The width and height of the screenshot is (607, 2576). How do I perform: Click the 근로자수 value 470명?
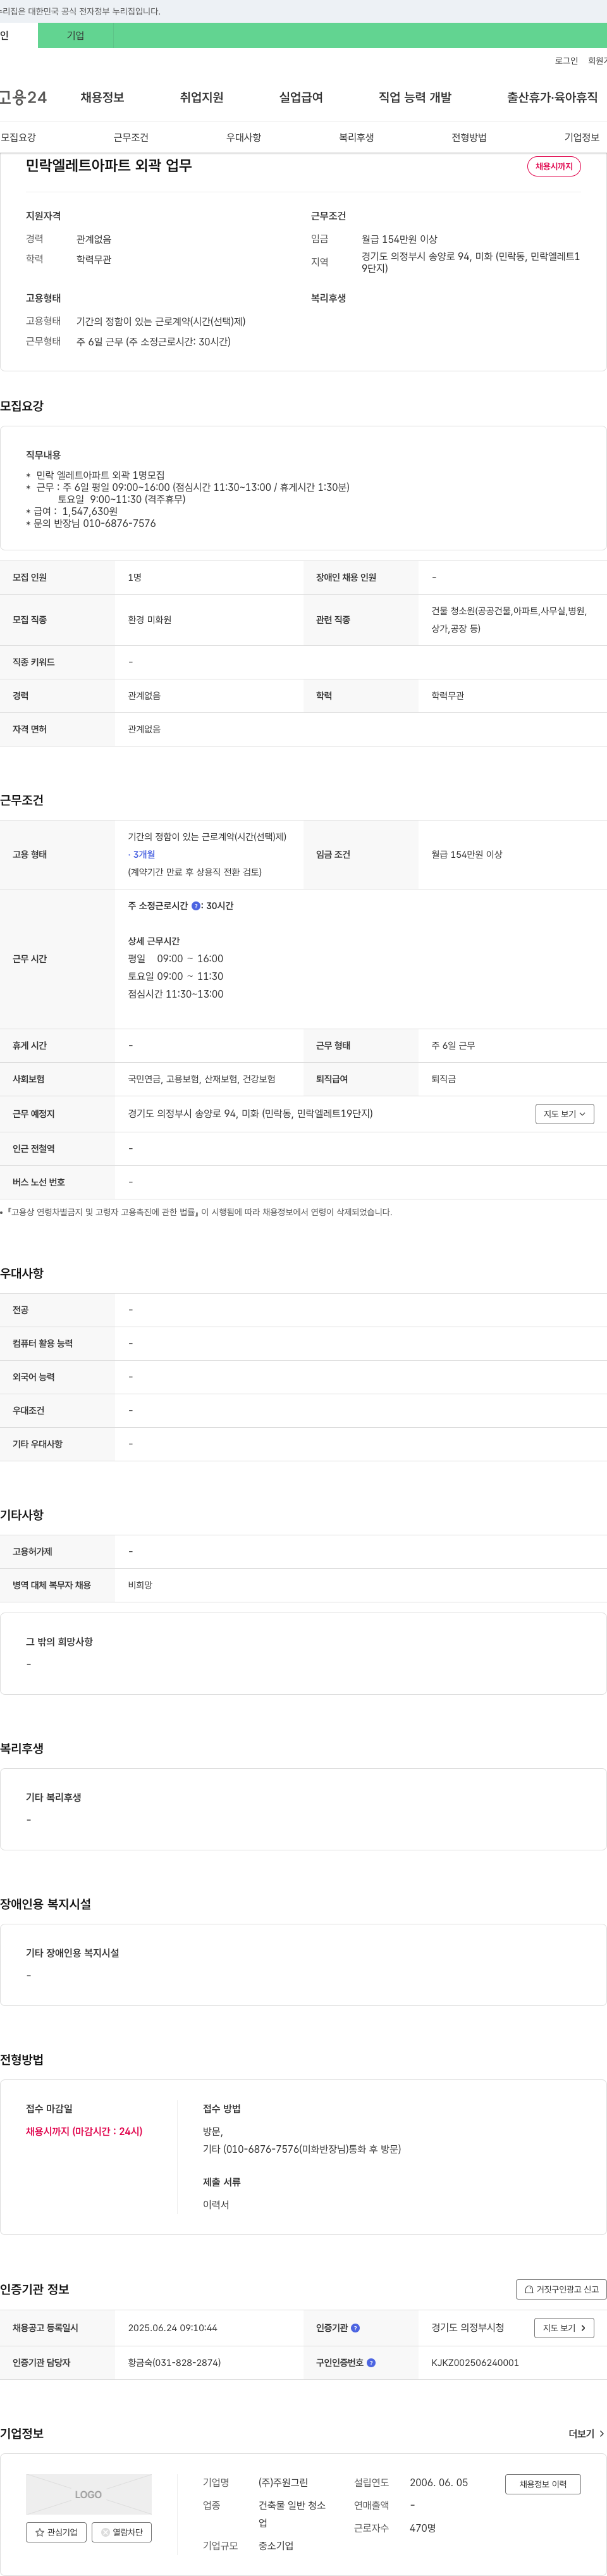(x=423, y=2528)
